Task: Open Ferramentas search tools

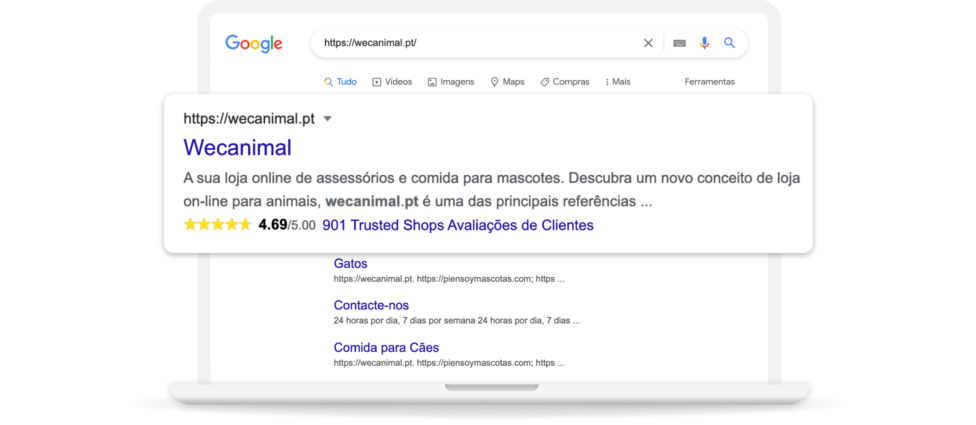Action: point(710,82)
